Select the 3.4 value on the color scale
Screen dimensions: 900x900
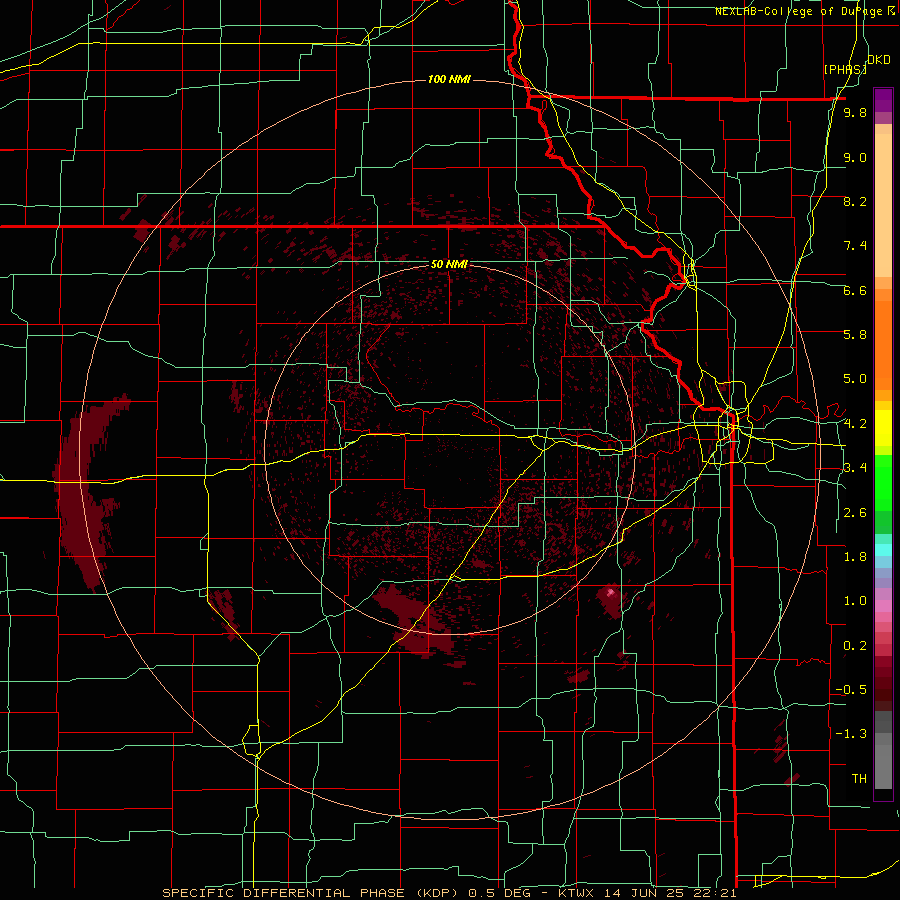click(855, 467)
